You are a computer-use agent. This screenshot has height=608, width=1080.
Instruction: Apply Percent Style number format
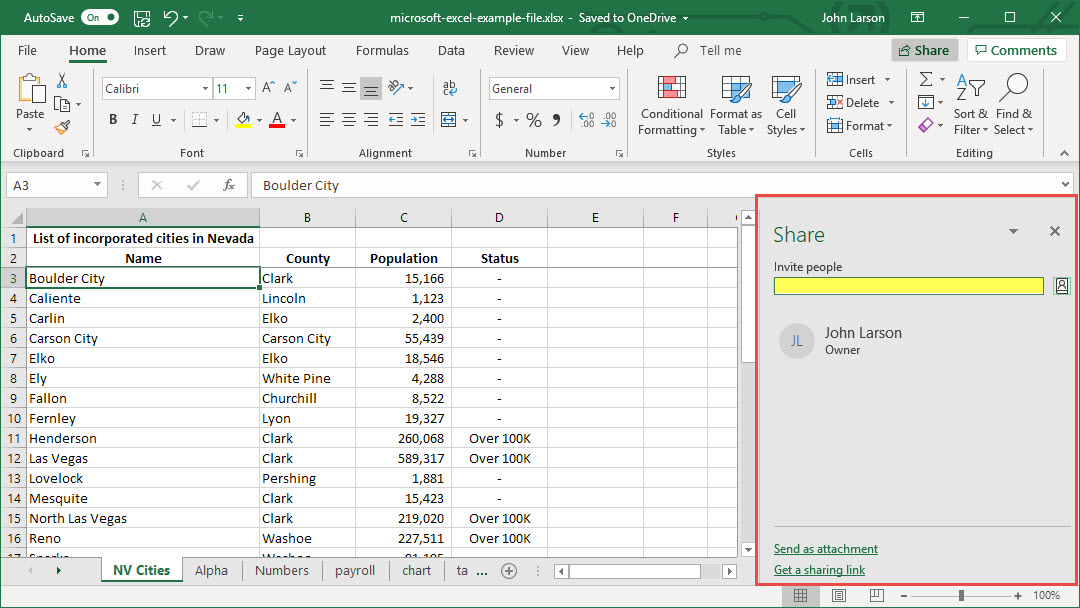click(x=534, y=120)
